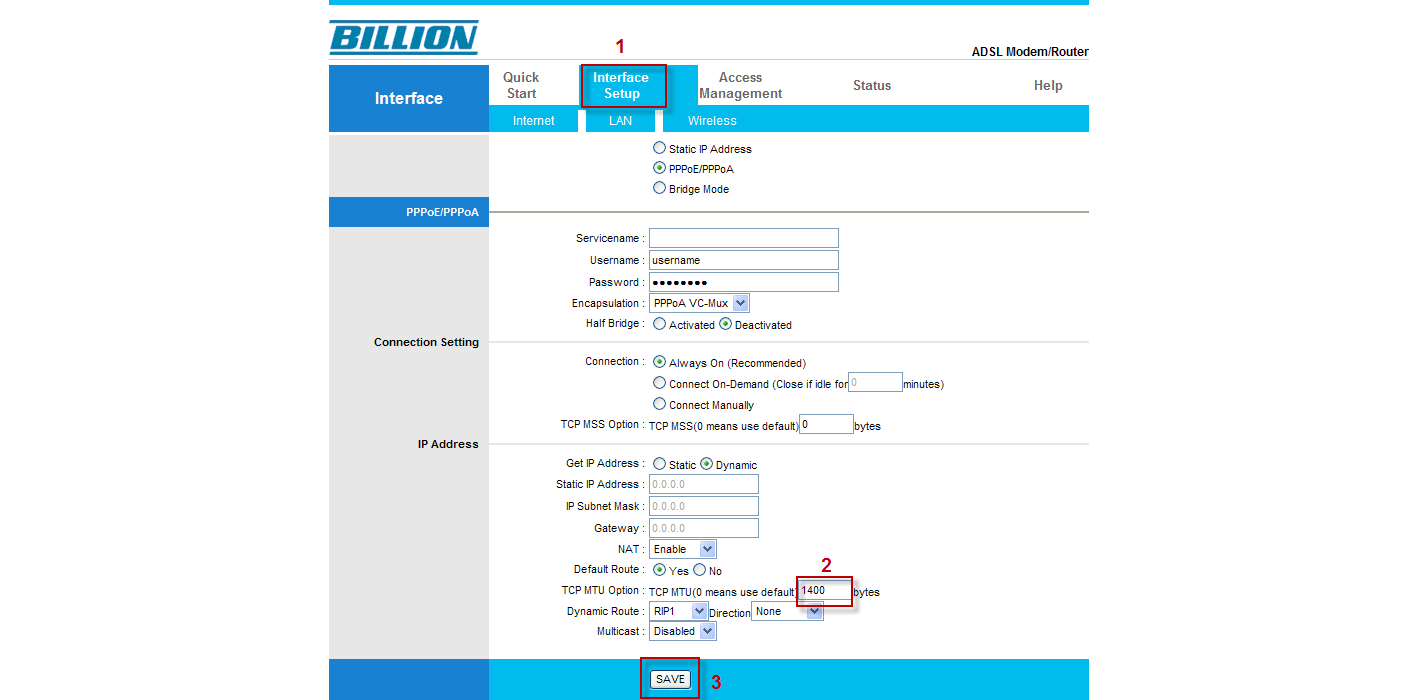Click the Billion logo
1419x700 pixels.
coord(403,38)
